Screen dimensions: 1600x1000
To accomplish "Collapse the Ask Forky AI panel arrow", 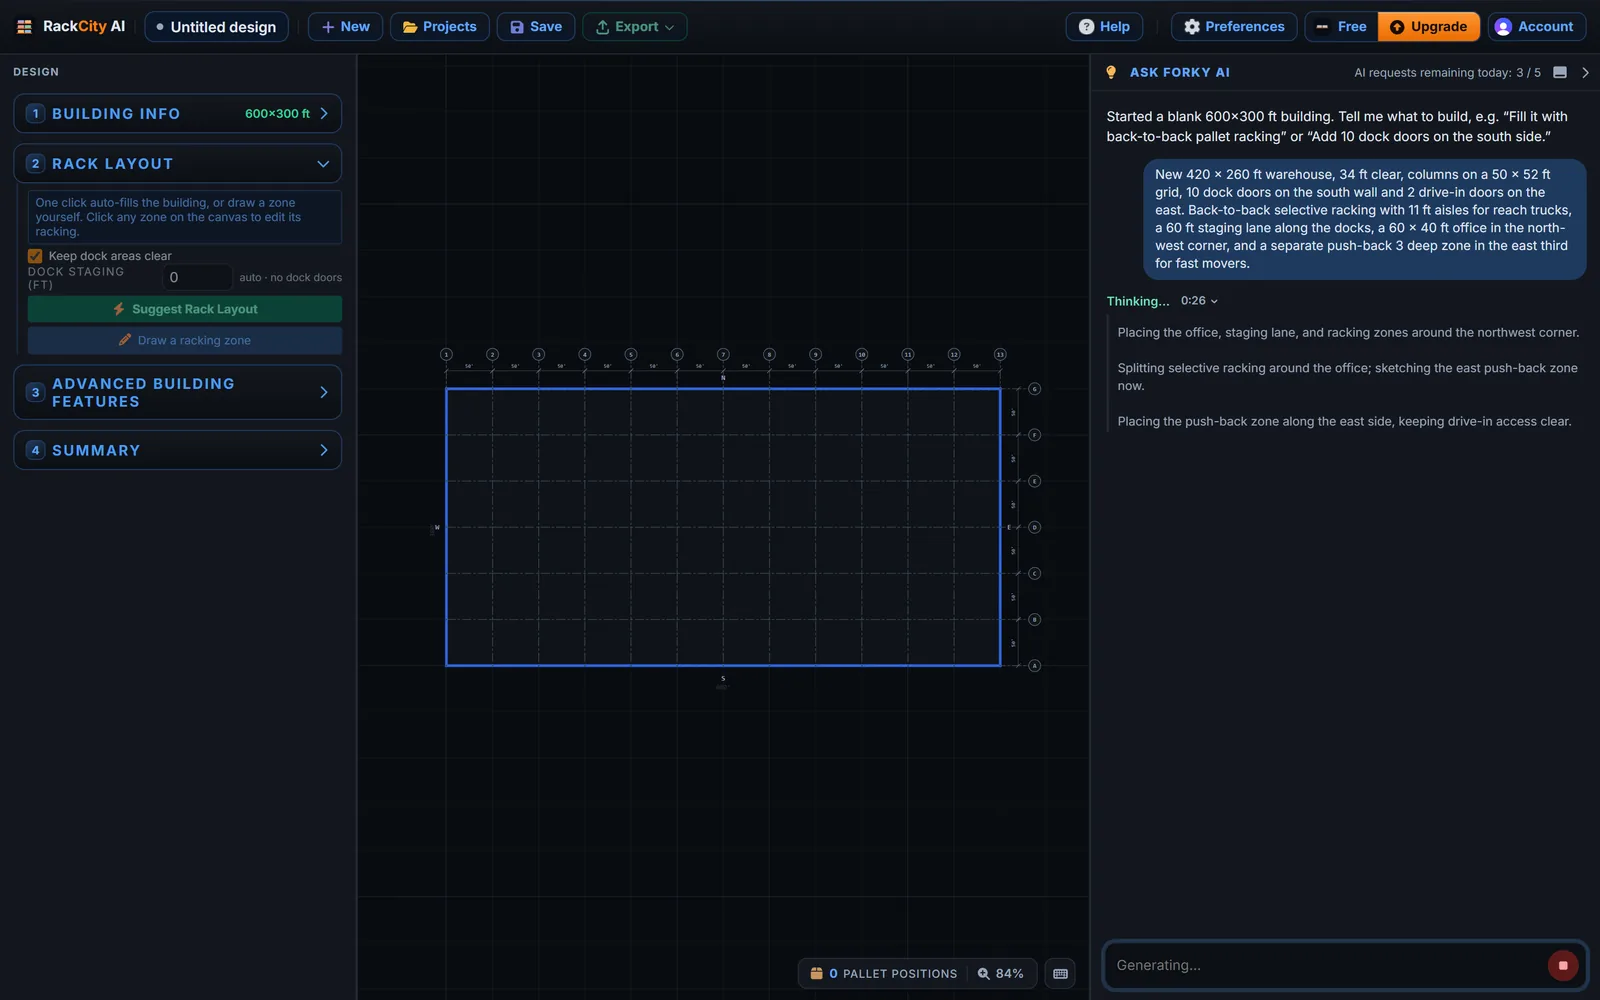I will click(x=1585, y=73).
